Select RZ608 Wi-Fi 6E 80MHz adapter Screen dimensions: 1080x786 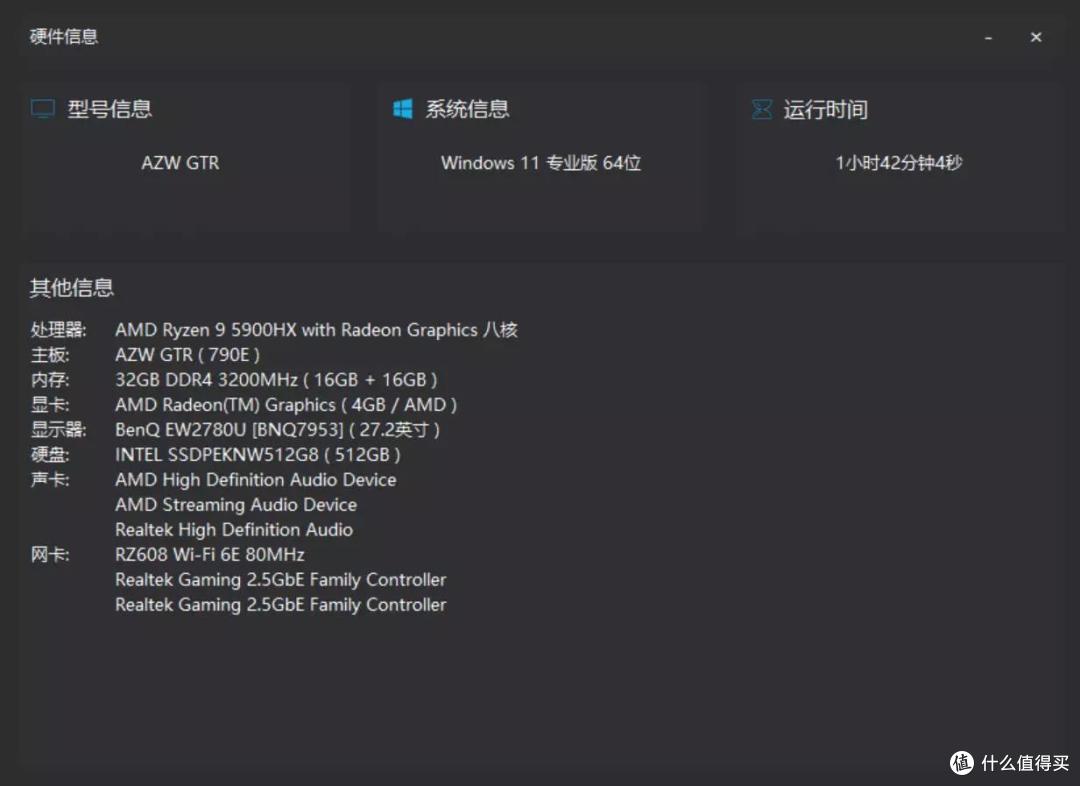coord(210,555)
